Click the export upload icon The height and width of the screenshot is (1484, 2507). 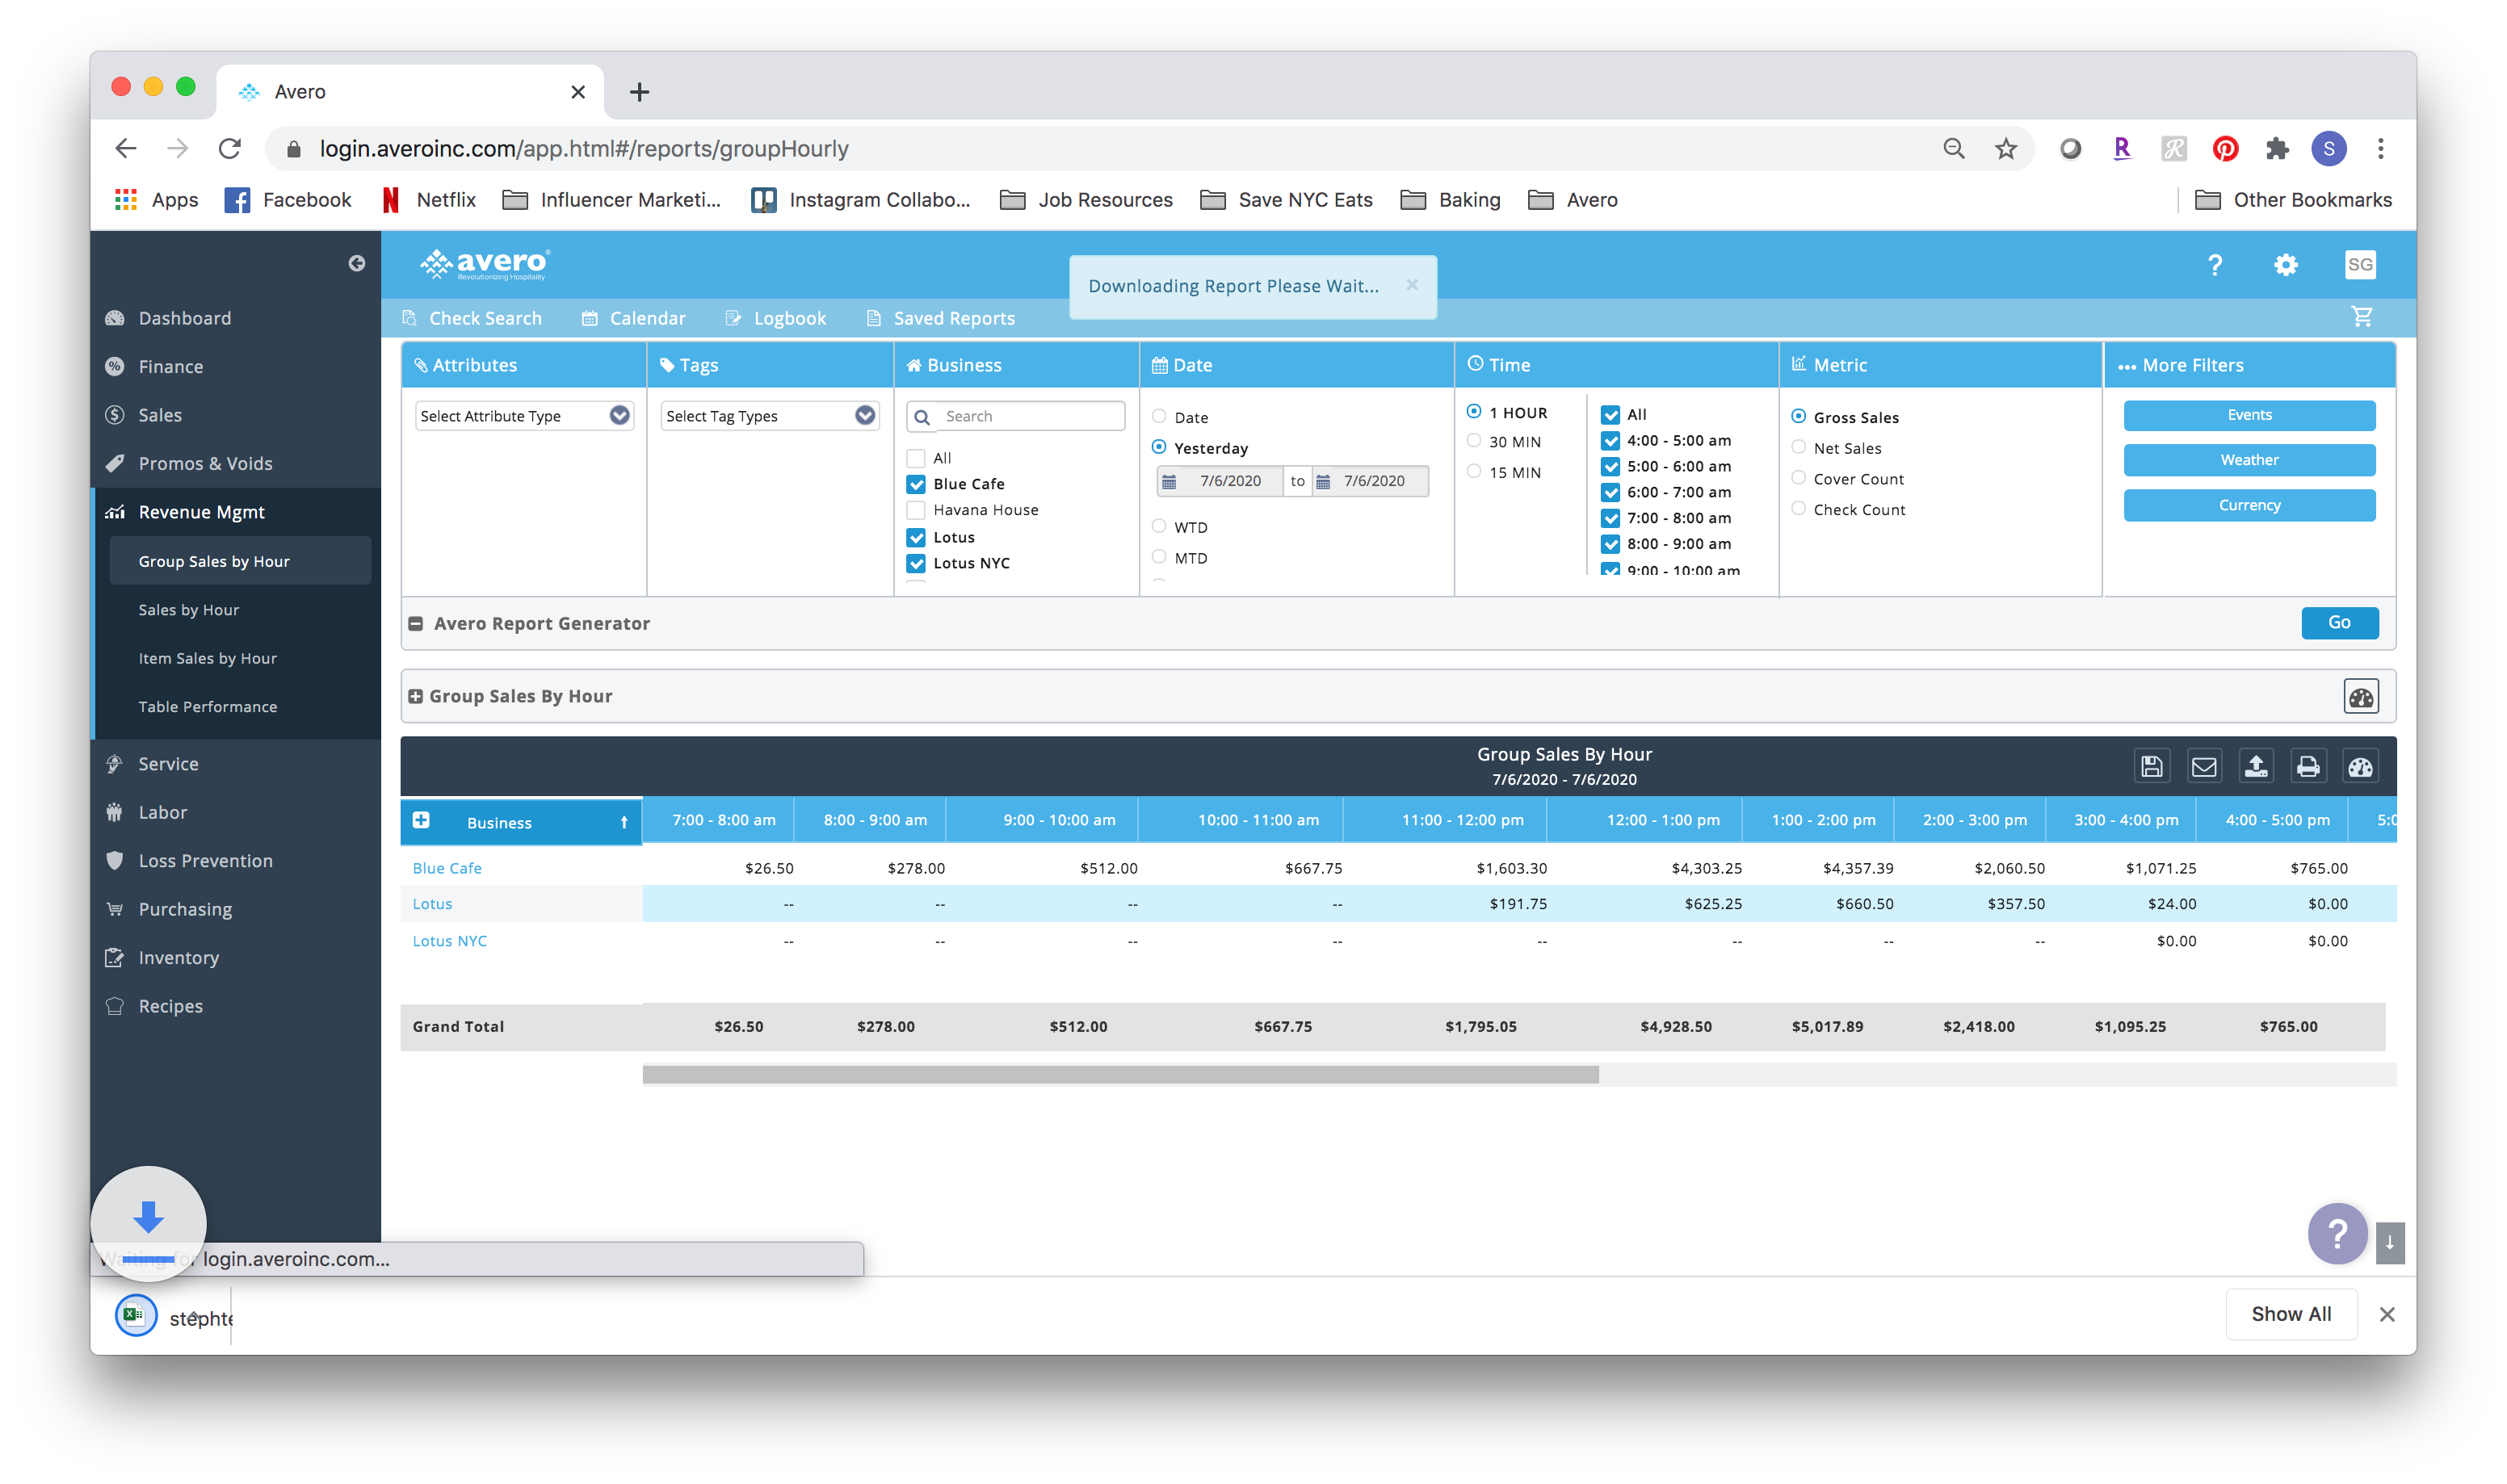2255,767
